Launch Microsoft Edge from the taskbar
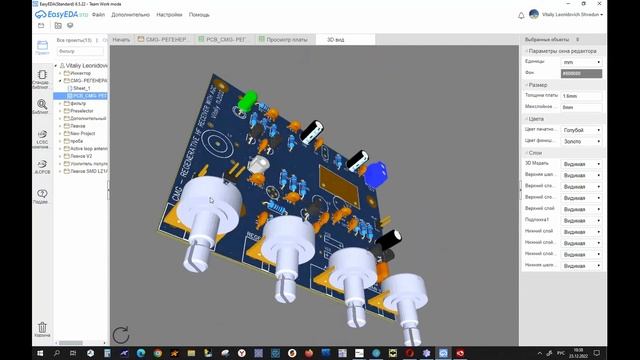This screenshot has height=360, width=640. click(141, 353)
